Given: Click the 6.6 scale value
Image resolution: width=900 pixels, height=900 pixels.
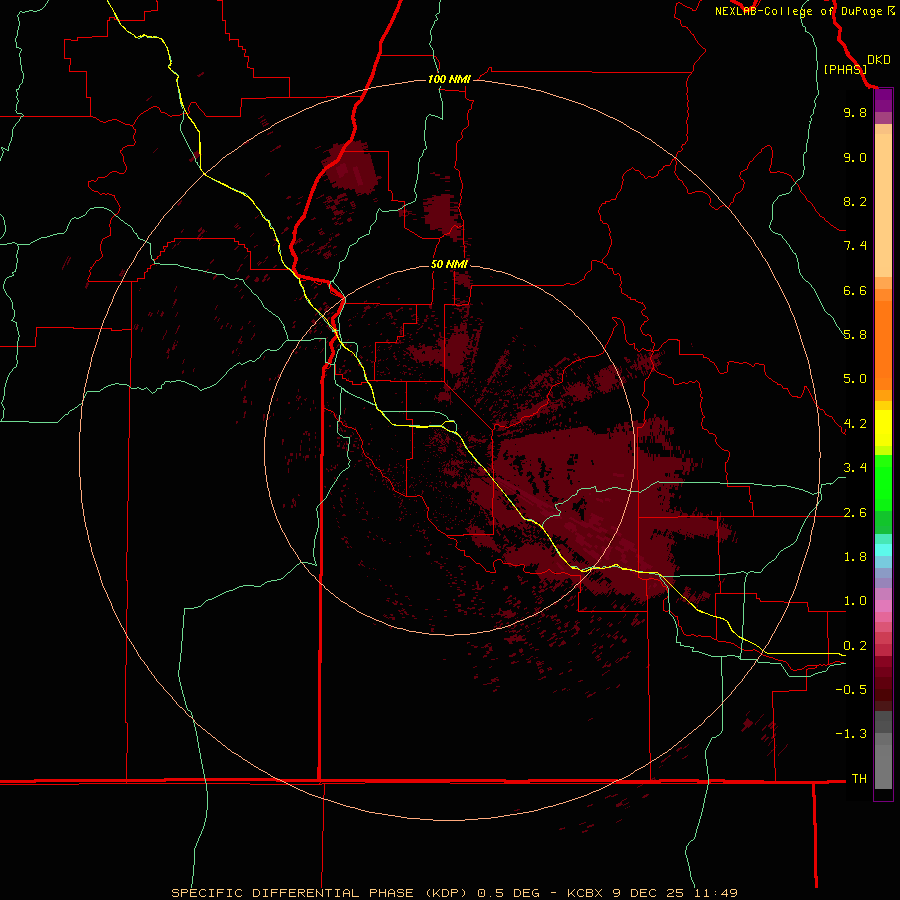Looking at the screenshot, I should [855, 290].
